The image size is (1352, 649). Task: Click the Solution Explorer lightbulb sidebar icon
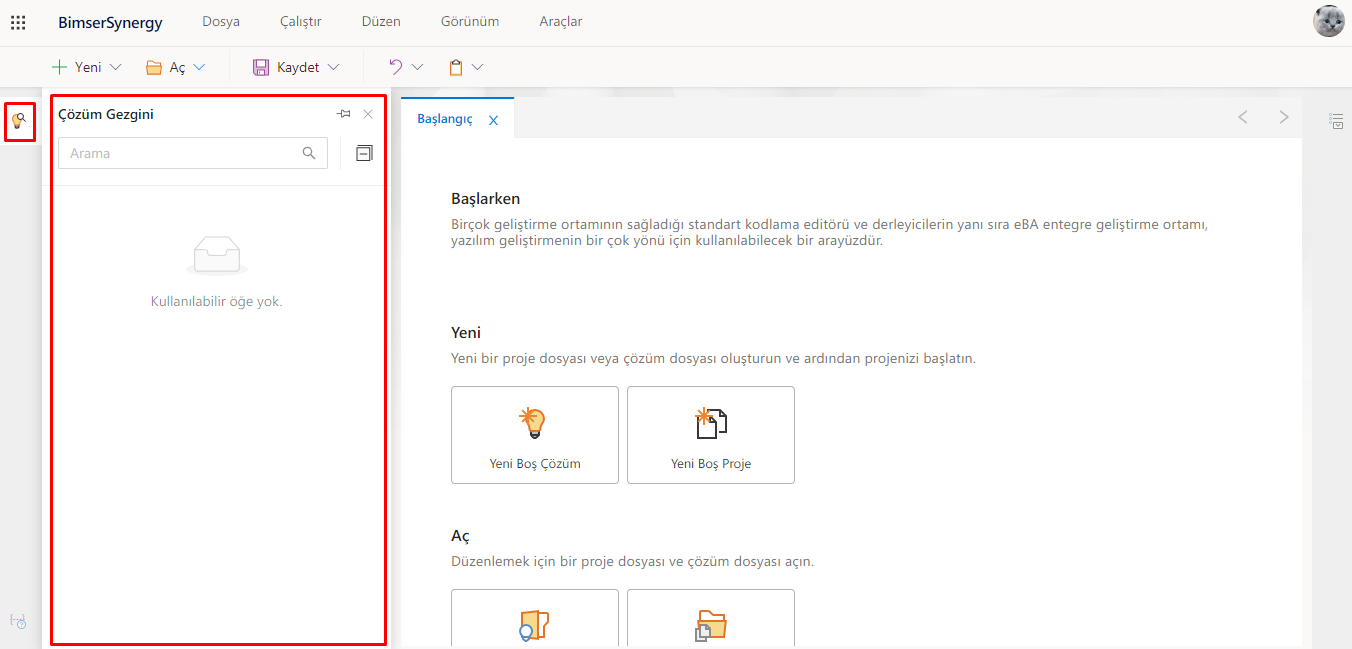click(x=19, y=121)
